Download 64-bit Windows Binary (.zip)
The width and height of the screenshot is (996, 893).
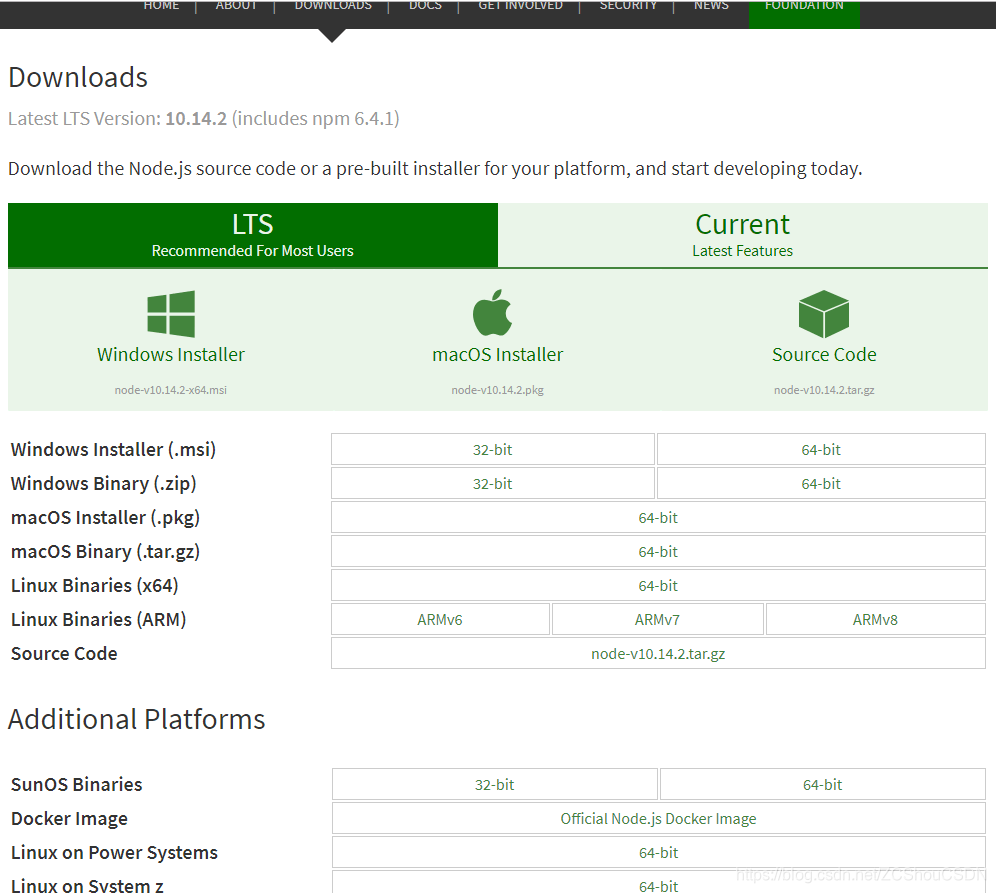(x=821, y=484)
